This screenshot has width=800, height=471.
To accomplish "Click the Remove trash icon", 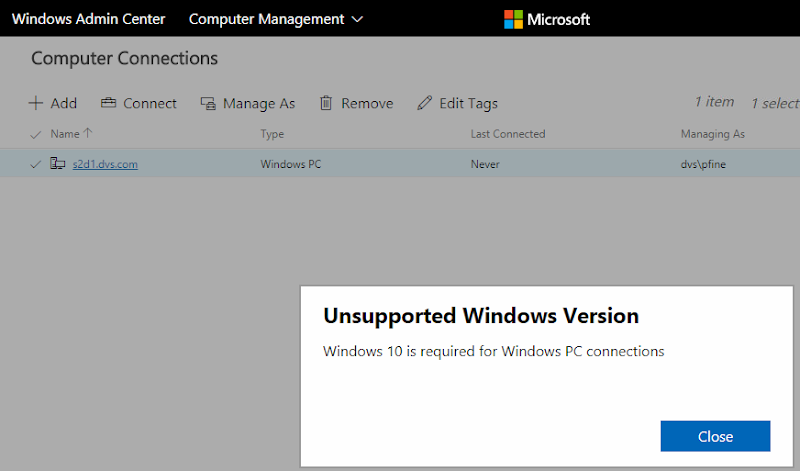I will pyautogui.click(x=326, y=103).
